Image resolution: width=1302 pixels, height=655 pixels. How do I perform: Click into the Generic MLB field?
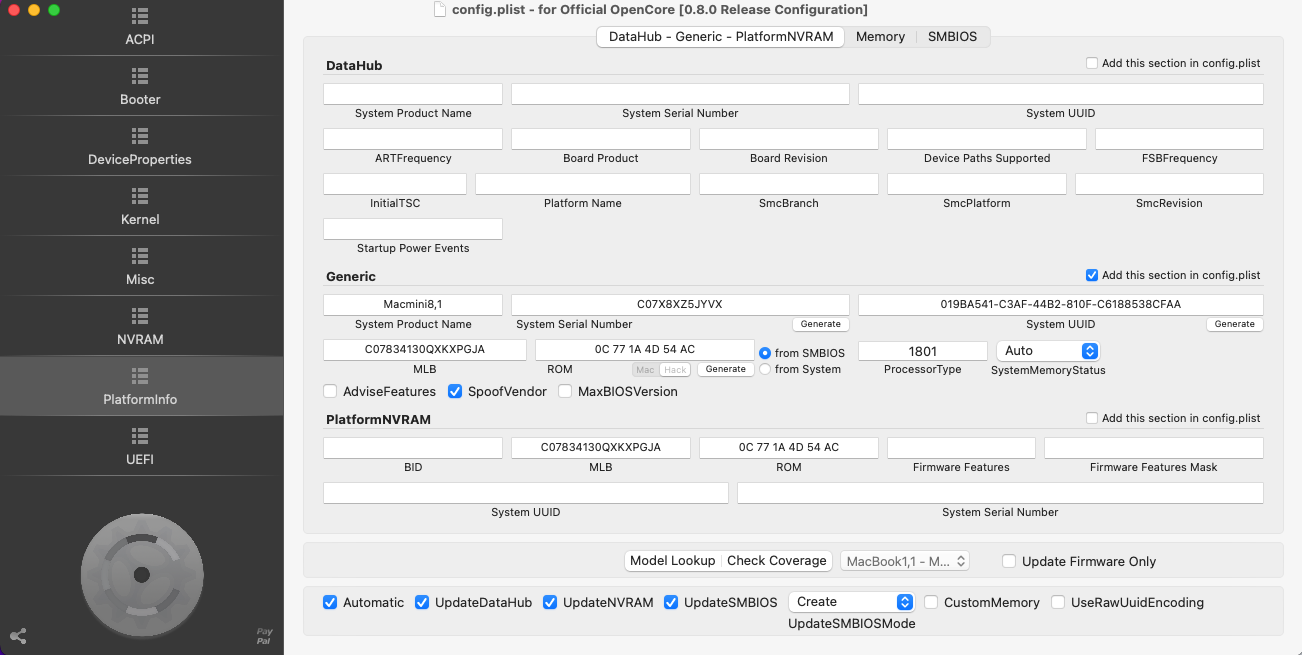click(425, 350)
